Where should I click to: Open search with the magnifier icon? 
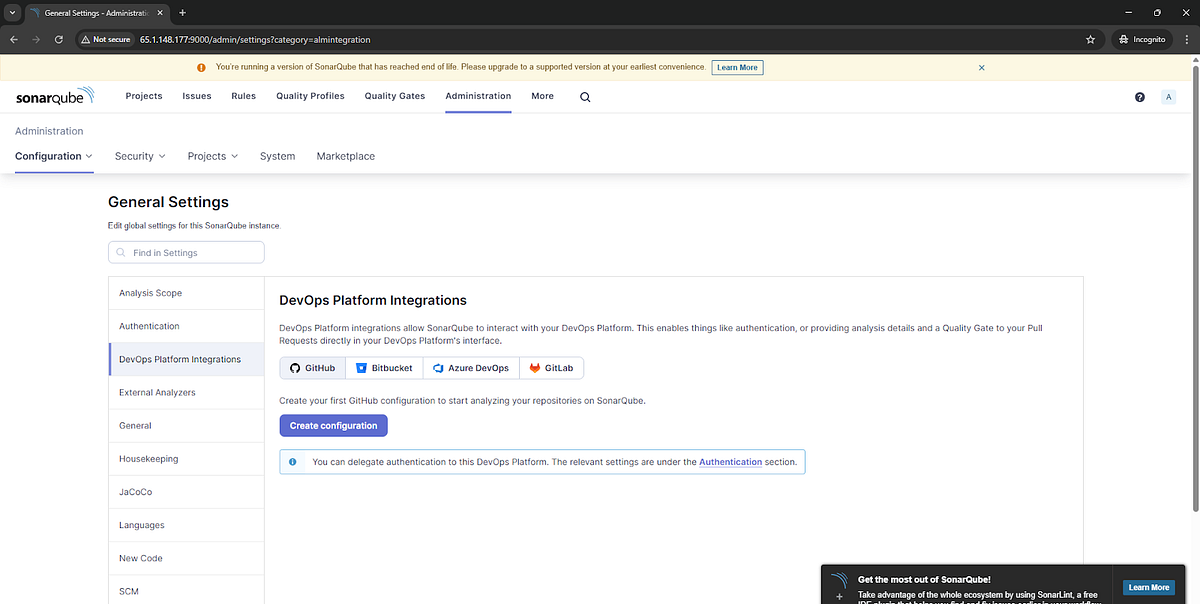(x=584, y=96)
